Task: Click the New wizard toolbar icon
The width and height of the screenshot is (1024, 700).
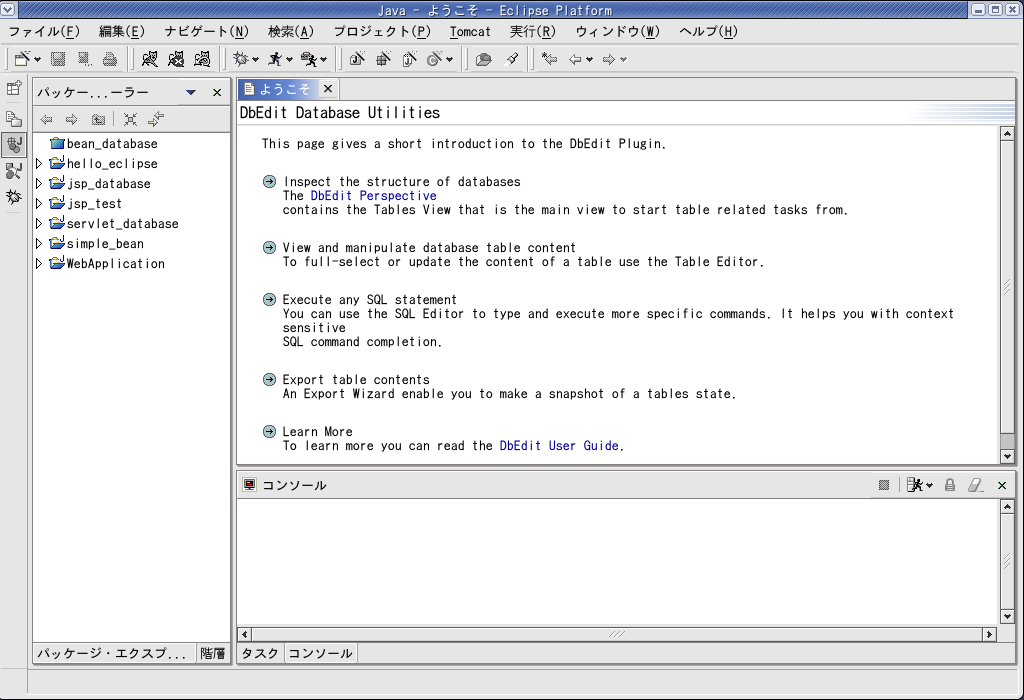Action: pos(22,59)
